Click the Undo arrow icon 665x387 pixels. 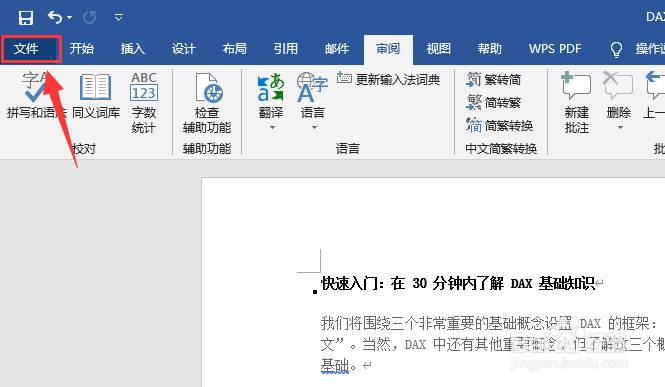55,17
